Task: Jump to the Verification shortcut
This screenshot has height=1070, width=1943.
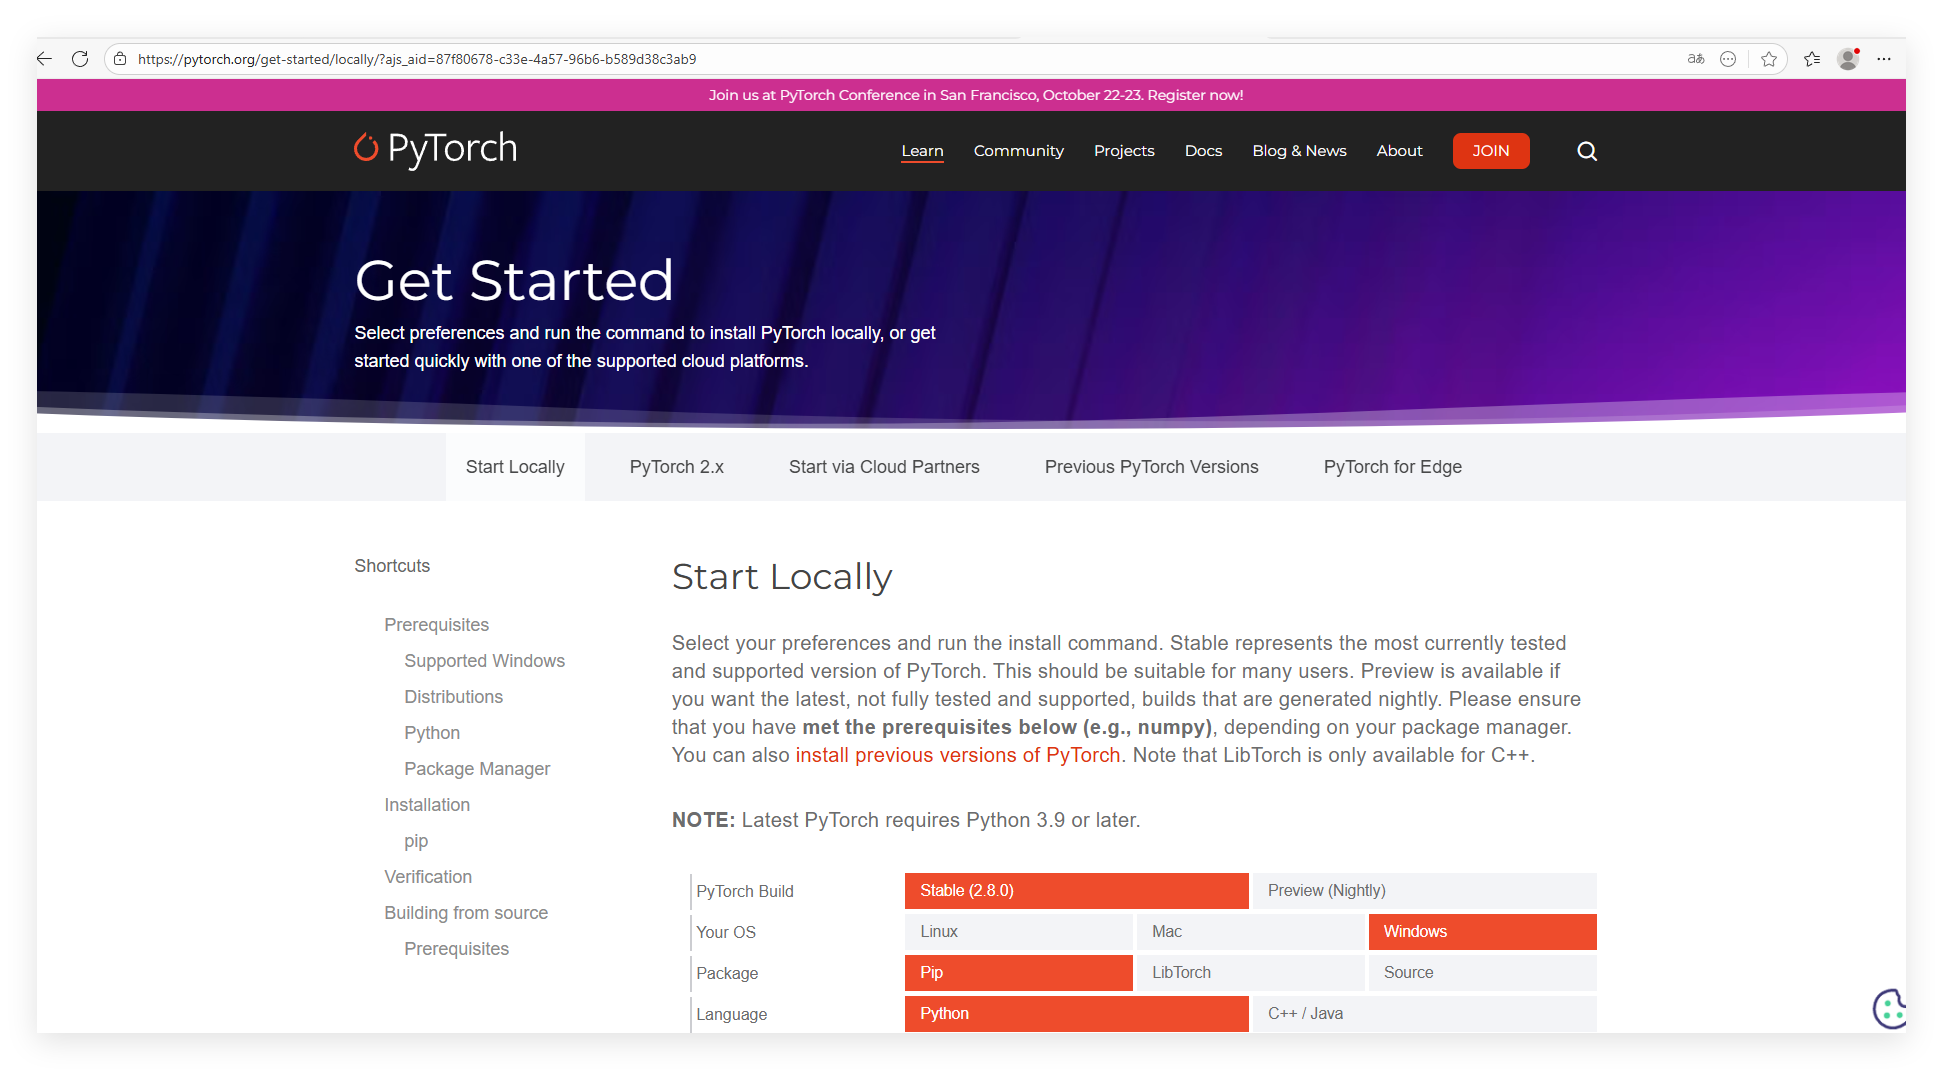Action: click(428, 877)
